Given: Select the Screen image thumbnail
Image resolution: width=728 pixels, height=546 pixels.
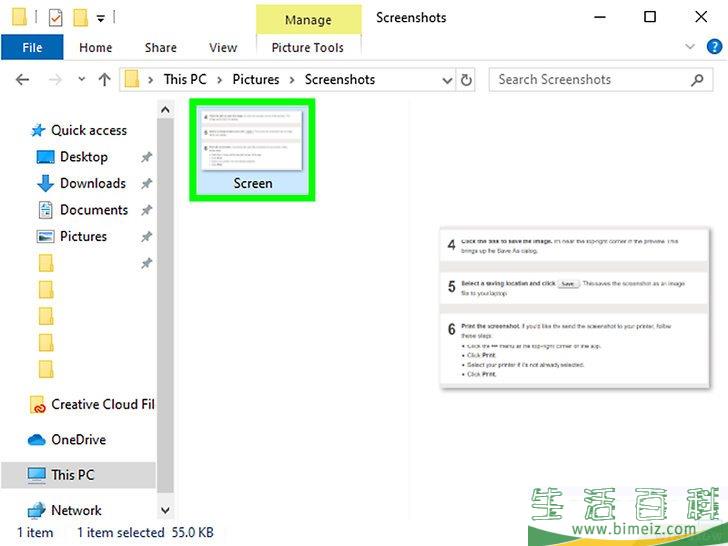Looking at the screenshot, I should (x=252, y=148).
